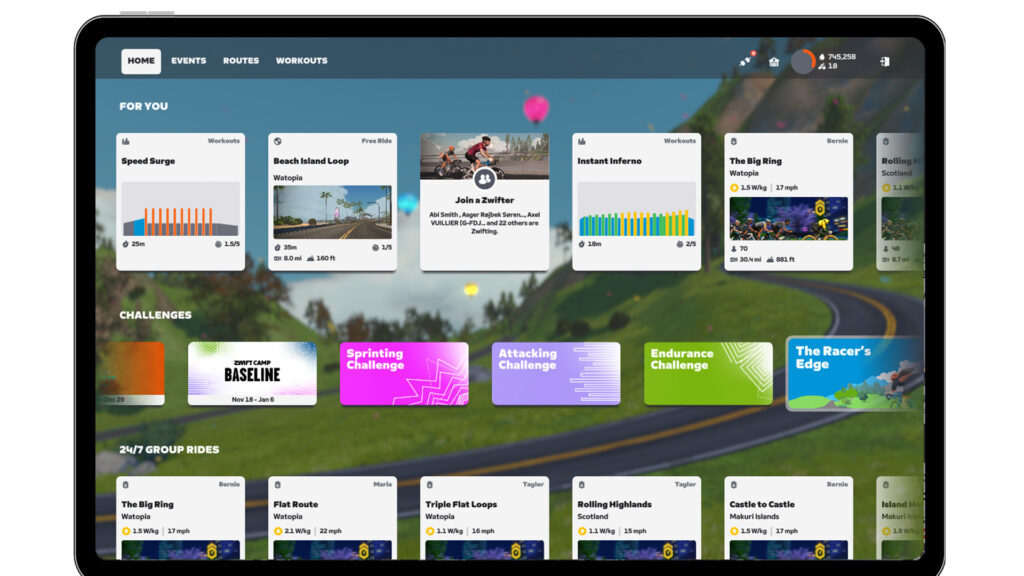Screen dimensions: 1024x576
Task: Click the drops droplet icon beside 745,258
Action: (822, 57)
